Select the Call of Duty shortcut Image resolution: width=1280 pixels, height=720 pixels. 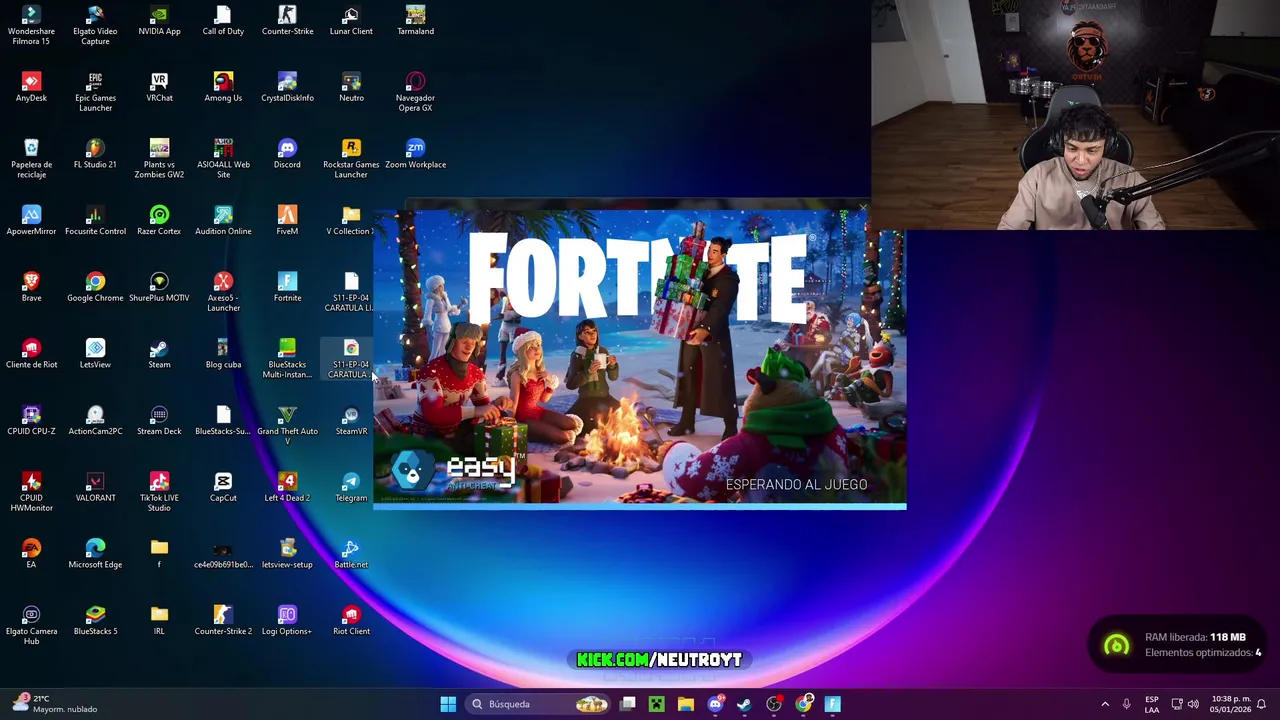223,21
